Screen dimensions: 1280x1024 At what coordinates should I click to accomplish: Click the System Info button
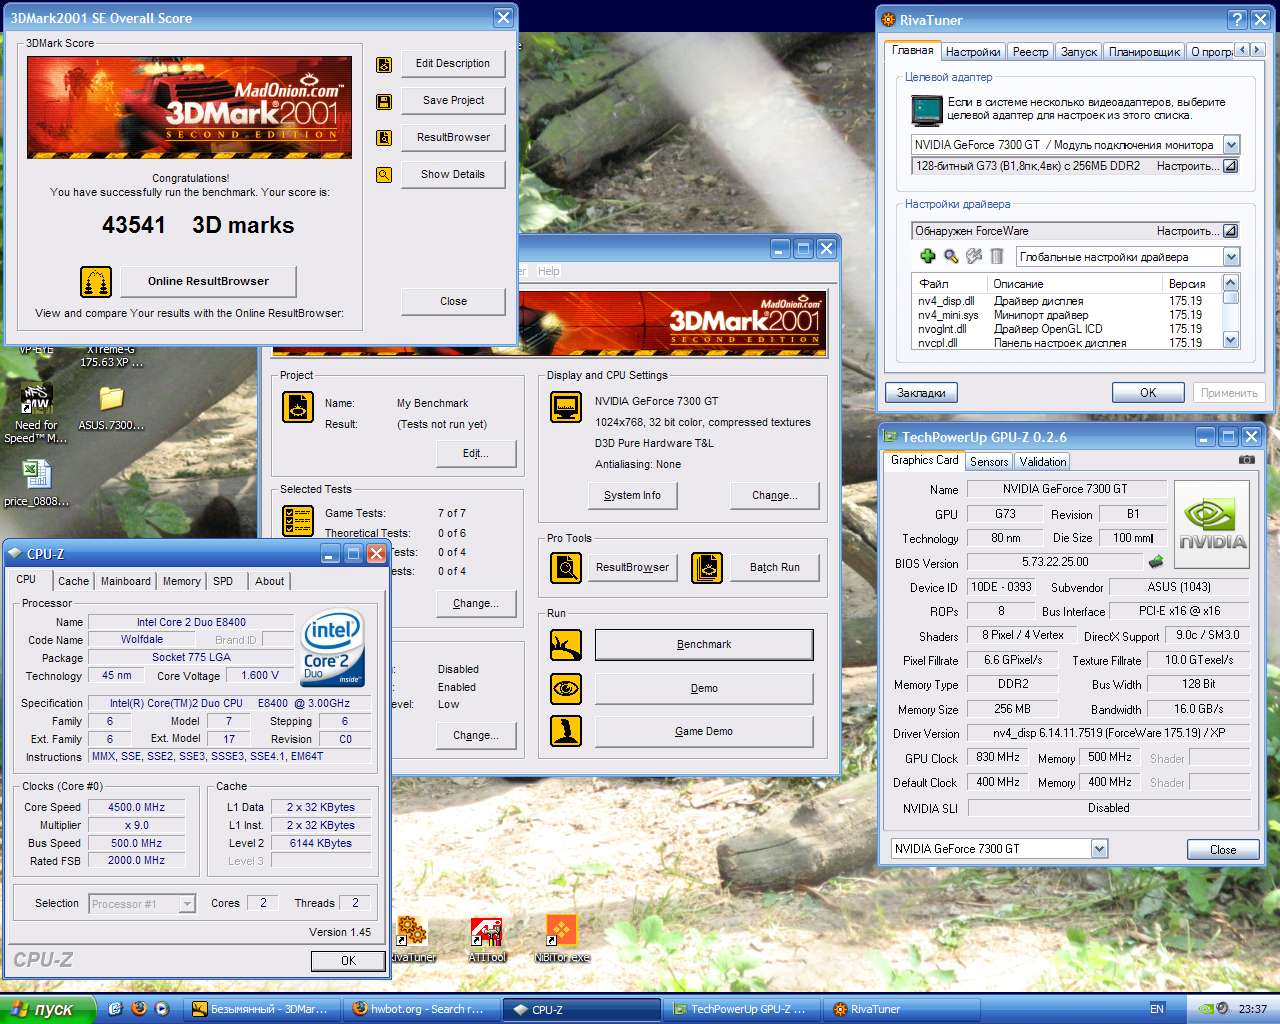point(632,495)
